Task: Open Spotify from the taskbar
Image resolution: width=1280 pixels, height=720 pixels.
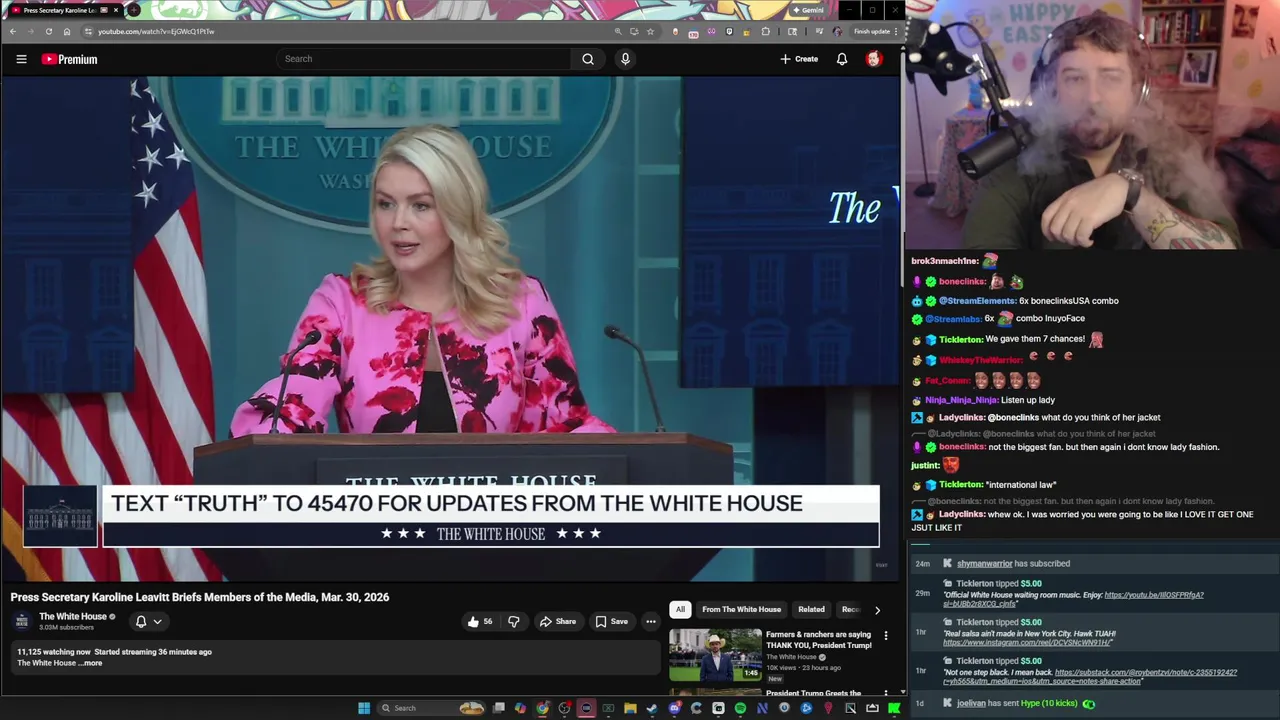Action: tap(740, 708)
